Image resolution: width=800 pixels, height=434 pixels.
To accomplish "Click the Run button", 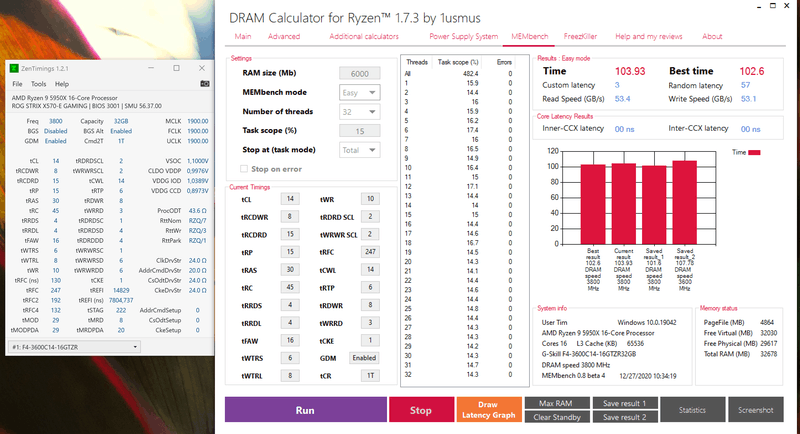I will pos(306,410).
